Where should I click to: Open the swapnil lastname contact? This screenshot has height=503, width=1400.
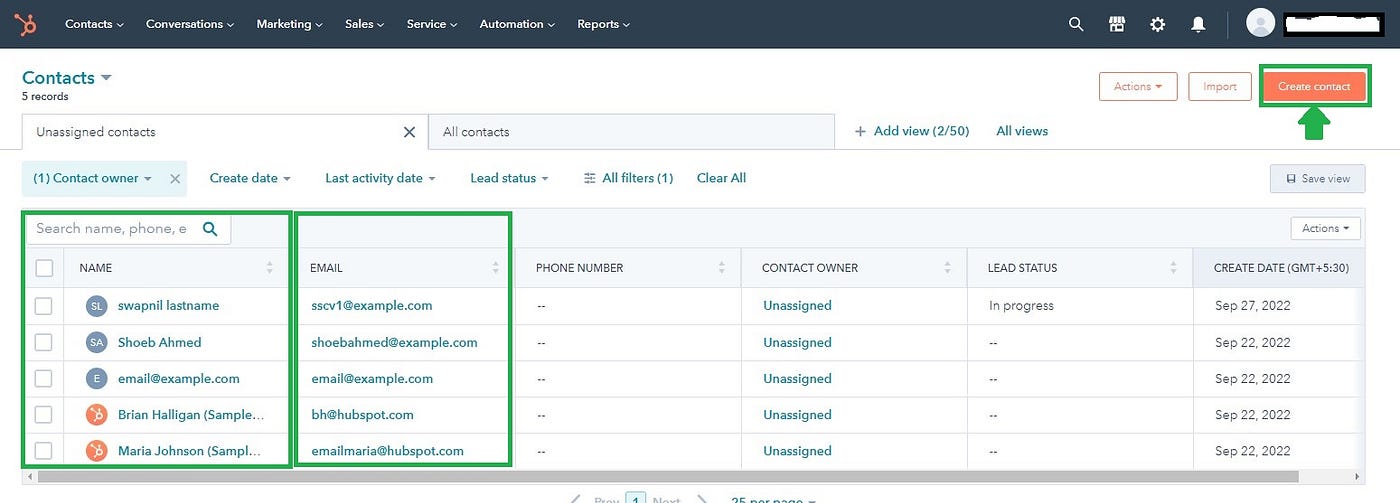click(168, 306)
